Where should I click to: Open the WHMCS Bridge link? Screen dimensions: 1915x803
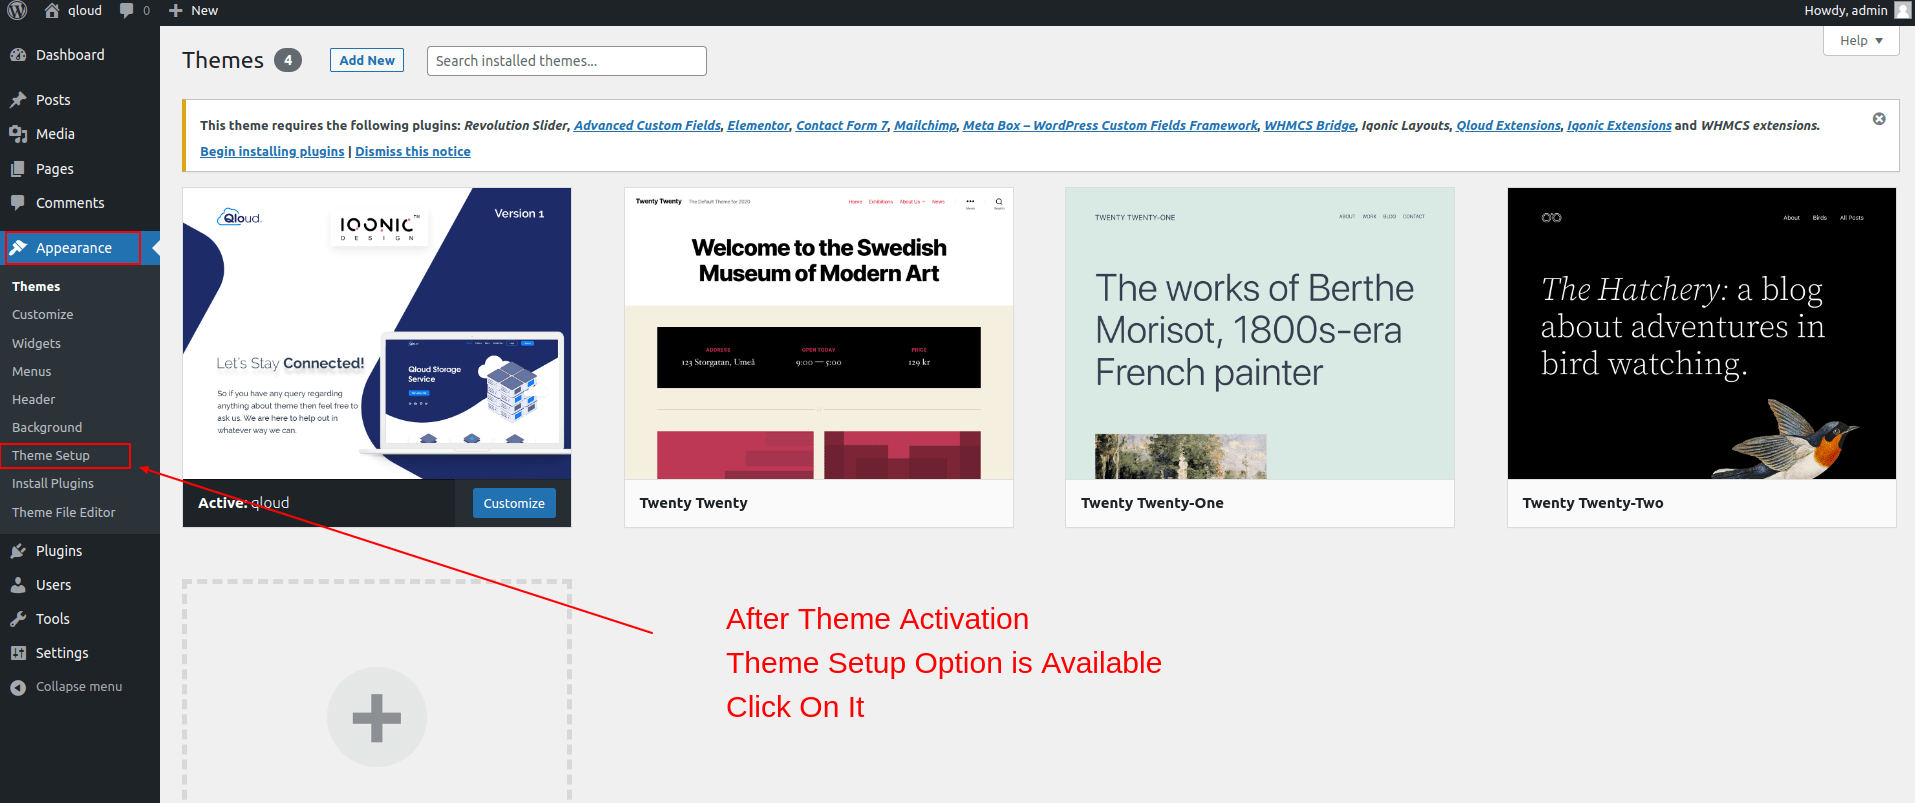pos(1310,126)
